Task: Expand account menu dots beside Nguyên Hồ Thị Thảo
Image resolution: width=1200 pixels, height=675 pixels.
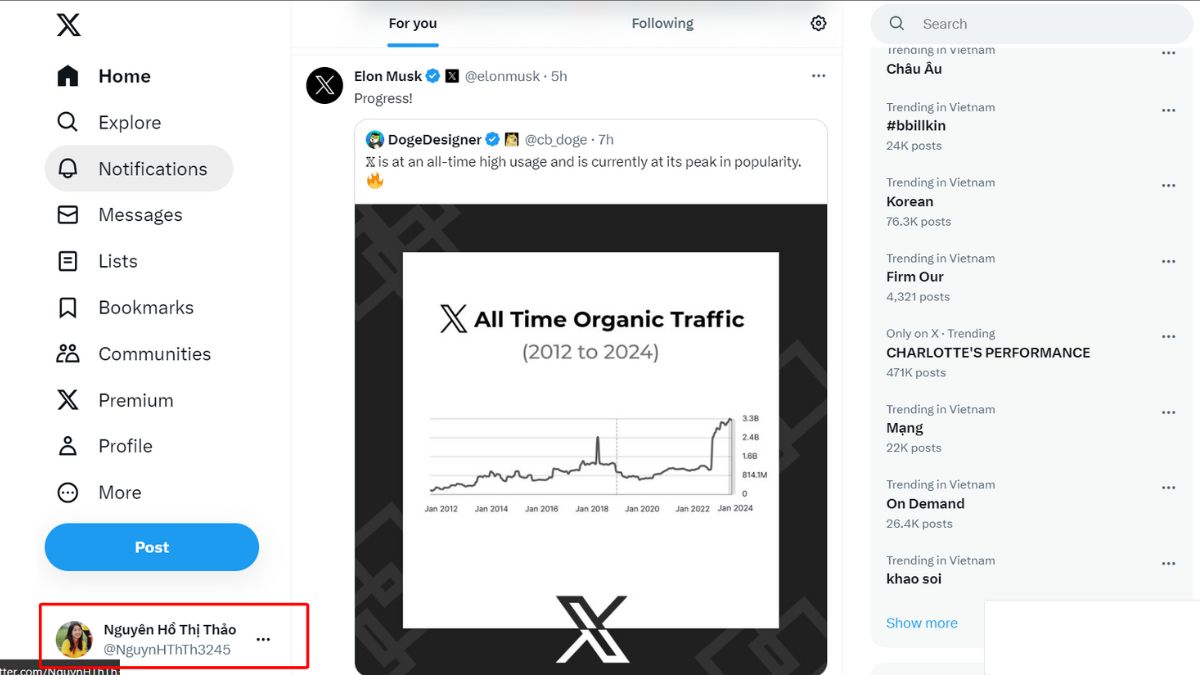Action: click(263, 639)
